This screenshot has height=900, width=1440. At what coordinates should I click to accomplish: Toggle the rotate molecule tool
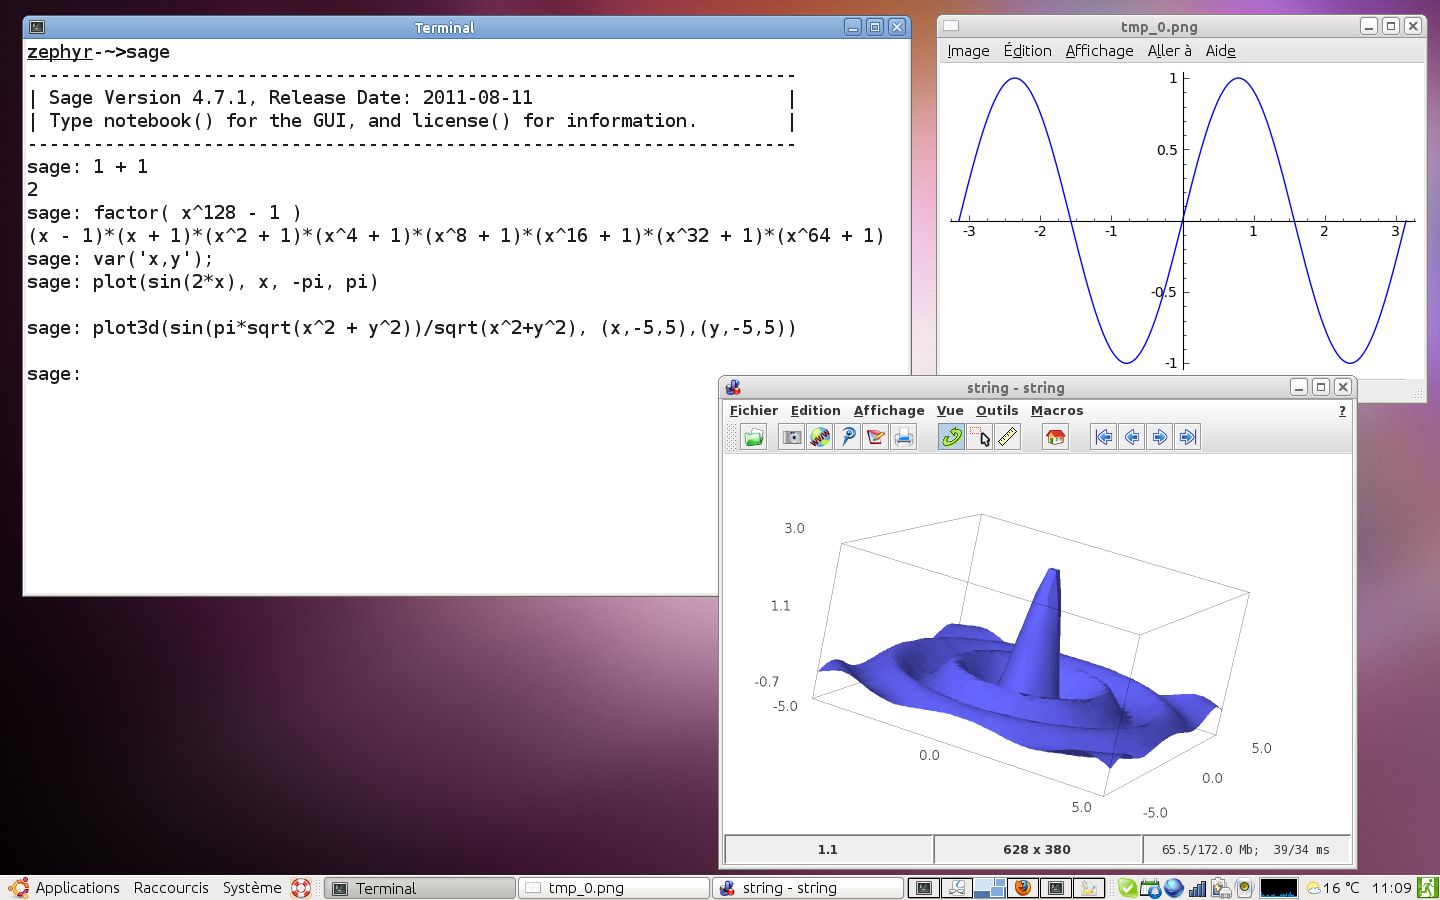tap(951, 437)
